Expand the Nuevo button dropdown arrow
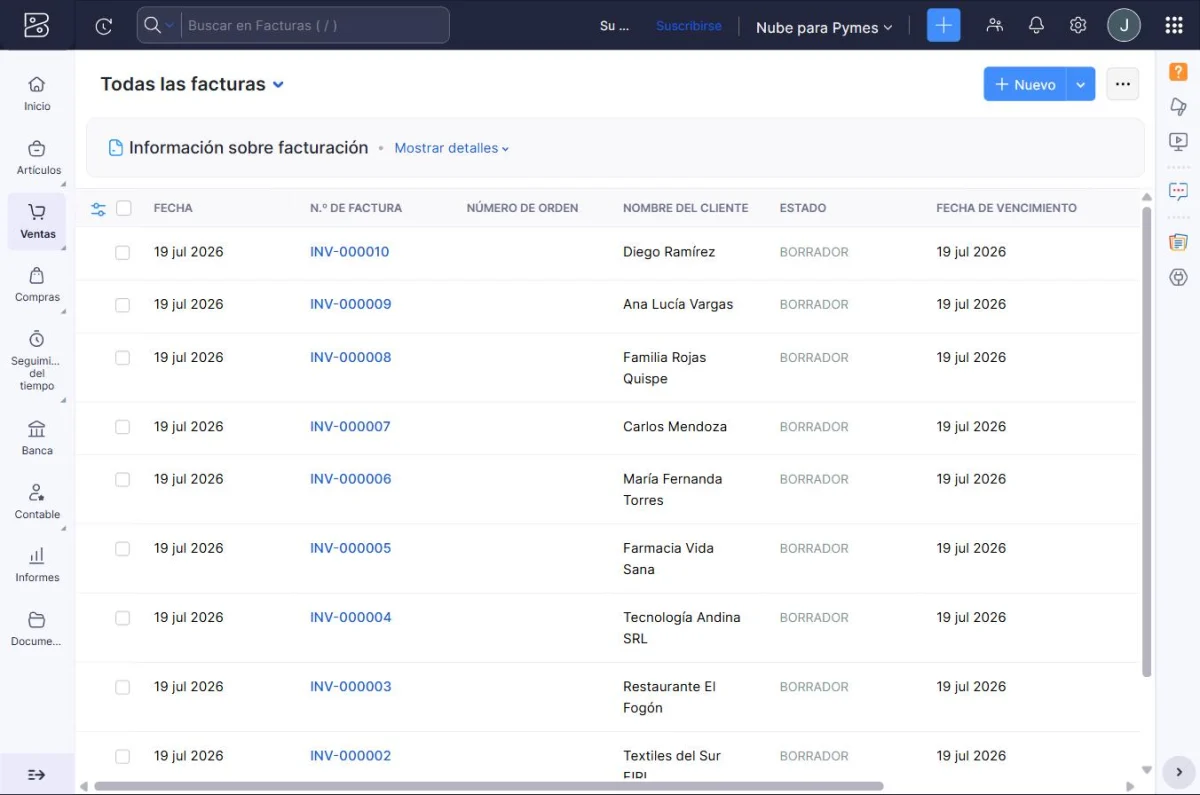The image size is (1200, 795). (x=1081, y=85)
